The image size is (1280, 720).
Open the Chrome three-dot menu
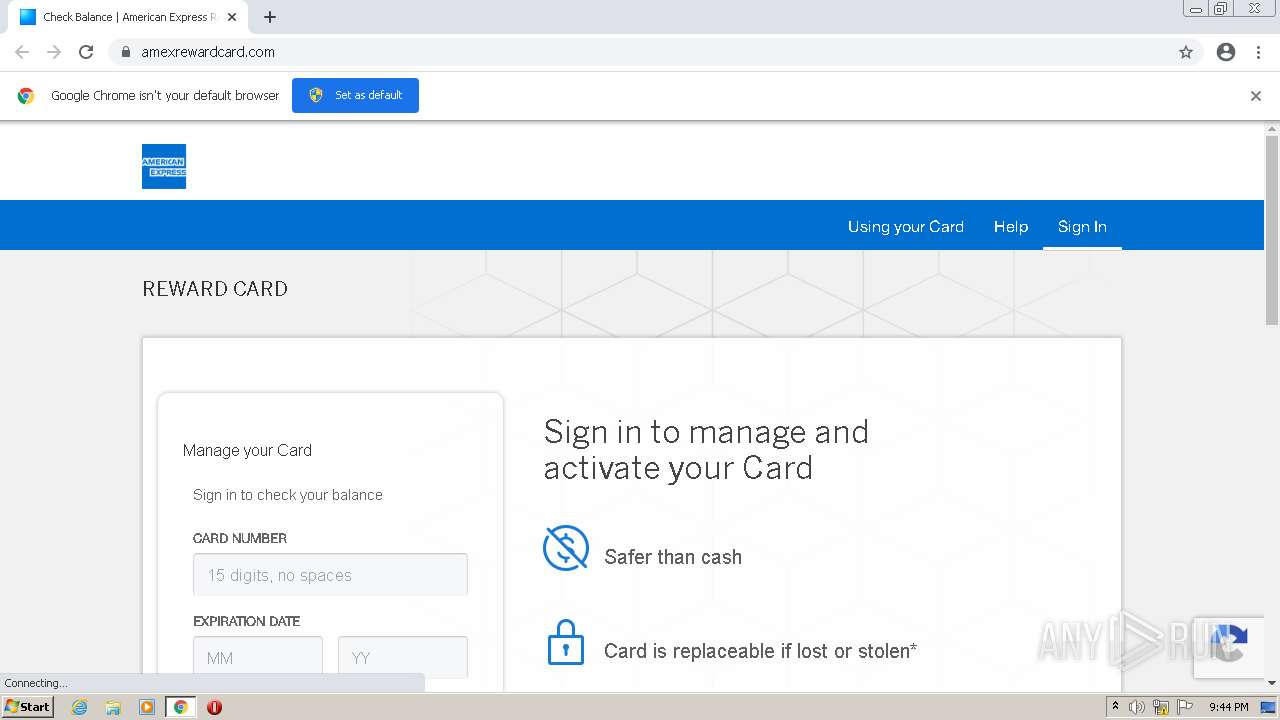click(1258, 52)
